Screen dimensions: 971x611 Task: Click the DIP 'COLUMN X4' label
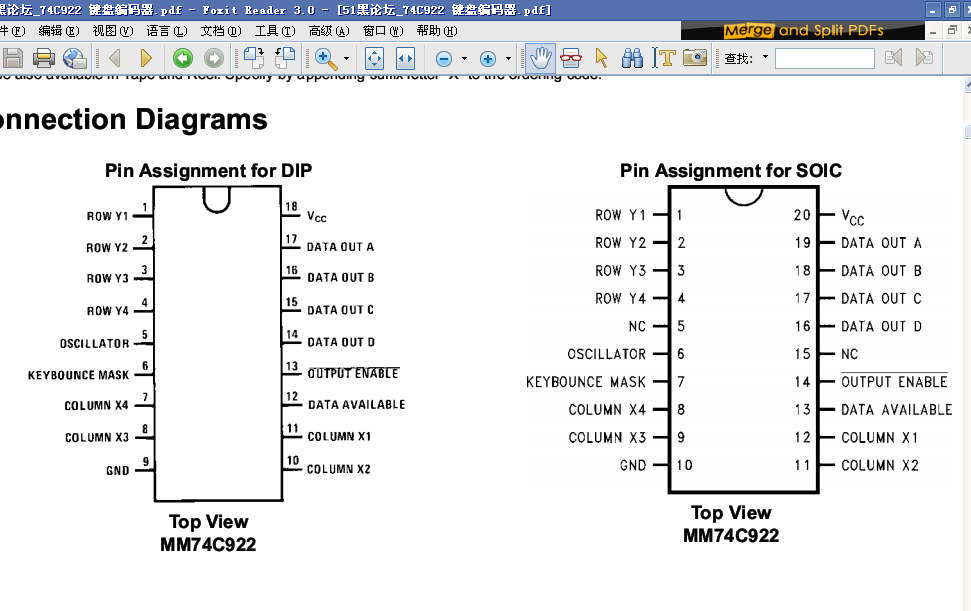(x=97, y=405)
